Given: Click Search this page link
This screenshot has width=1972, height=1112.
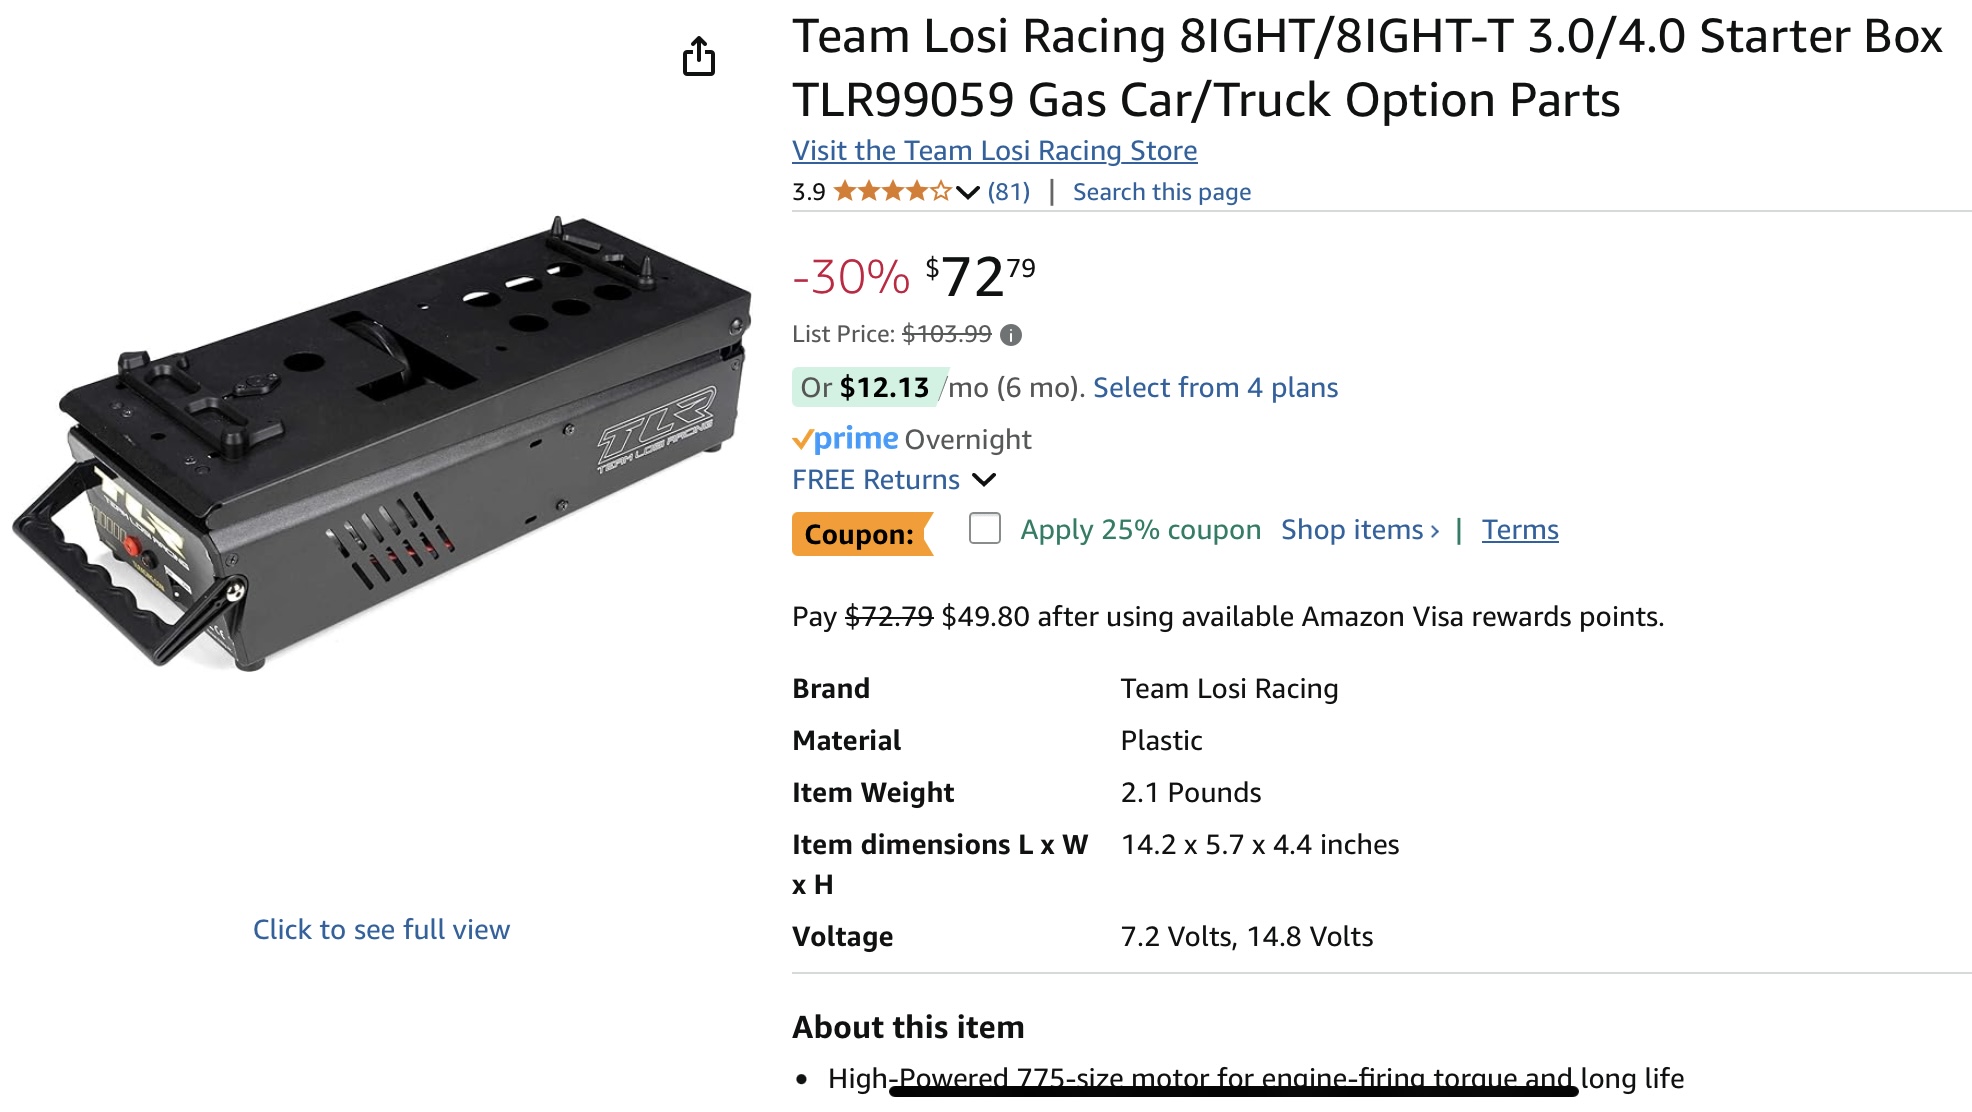Looking at the screenshot, I should click(x=1161, y=192).
